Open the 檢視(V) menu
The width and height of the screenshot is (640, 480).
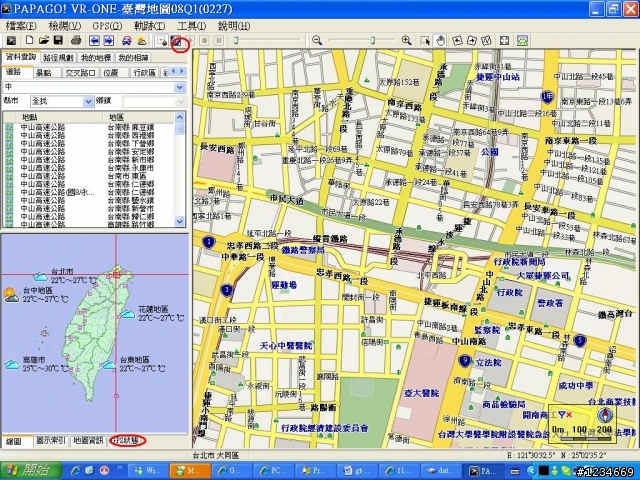pyautogui.click(x=64, y=26)
